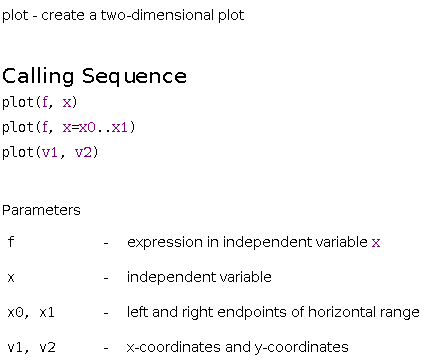Viewport: 434px width, 364px height.
Task: Click f in the plot(f, x=x0..x1) line
Action: (x=45, y=127)
